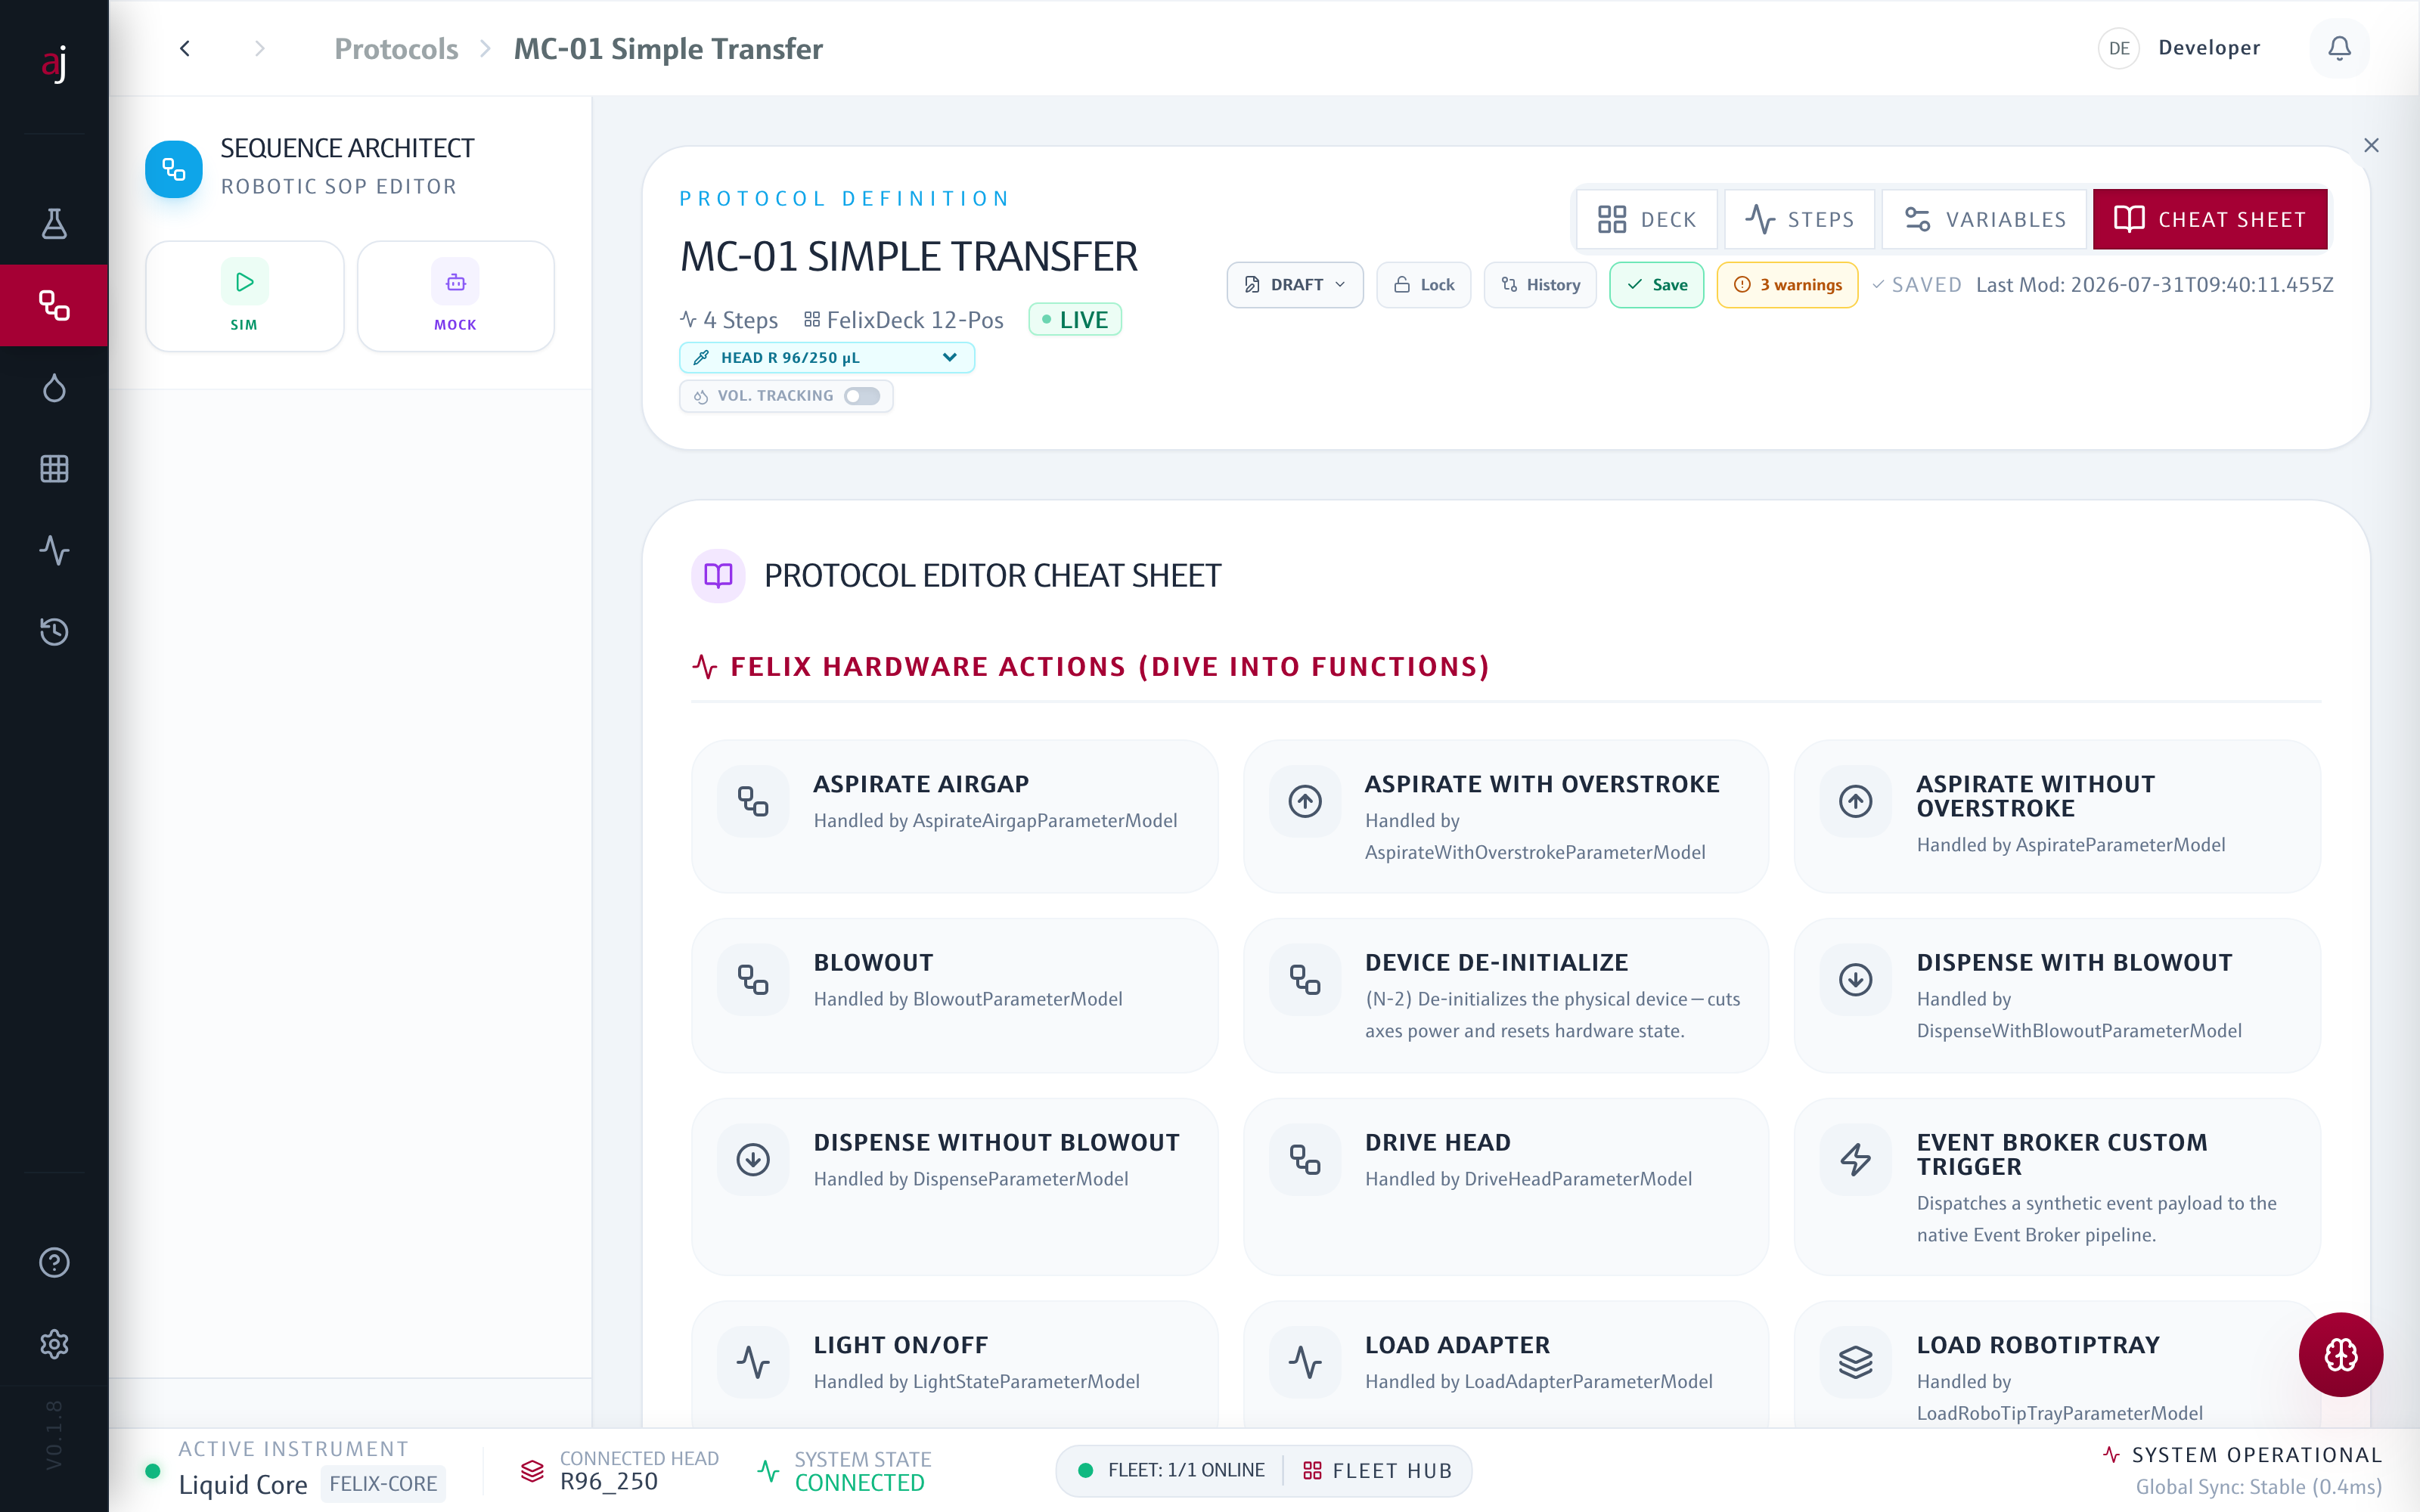Click the LIVE status badge

[1075, 320]
